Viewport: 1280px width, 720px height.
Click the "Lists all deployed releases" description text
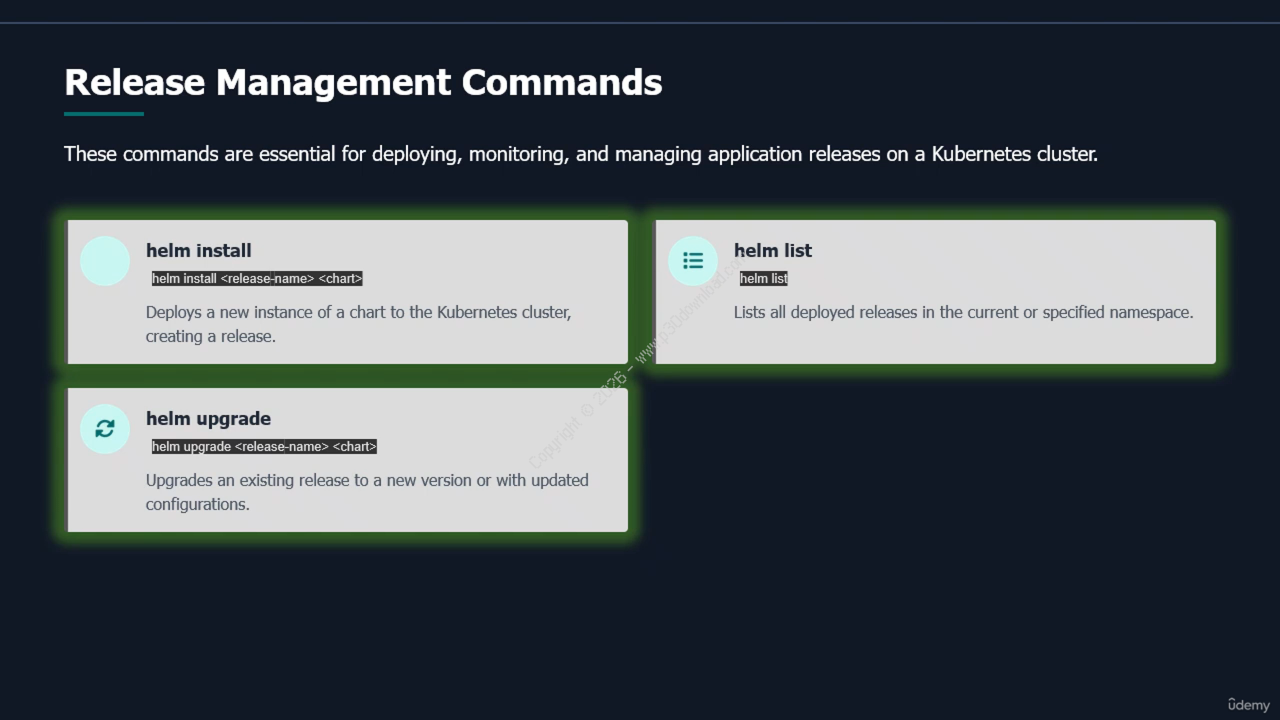tap(963, 312)
